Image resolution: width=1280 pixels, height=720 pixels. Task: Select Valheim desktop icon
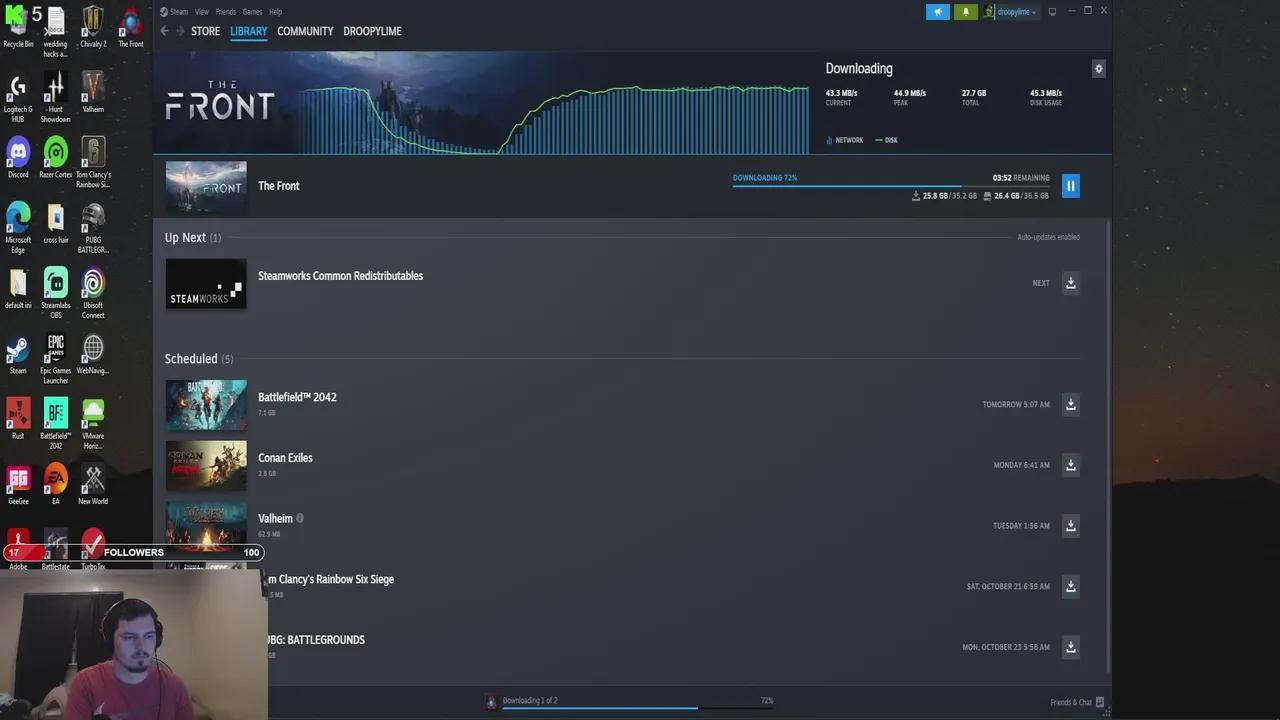point(93,92)
